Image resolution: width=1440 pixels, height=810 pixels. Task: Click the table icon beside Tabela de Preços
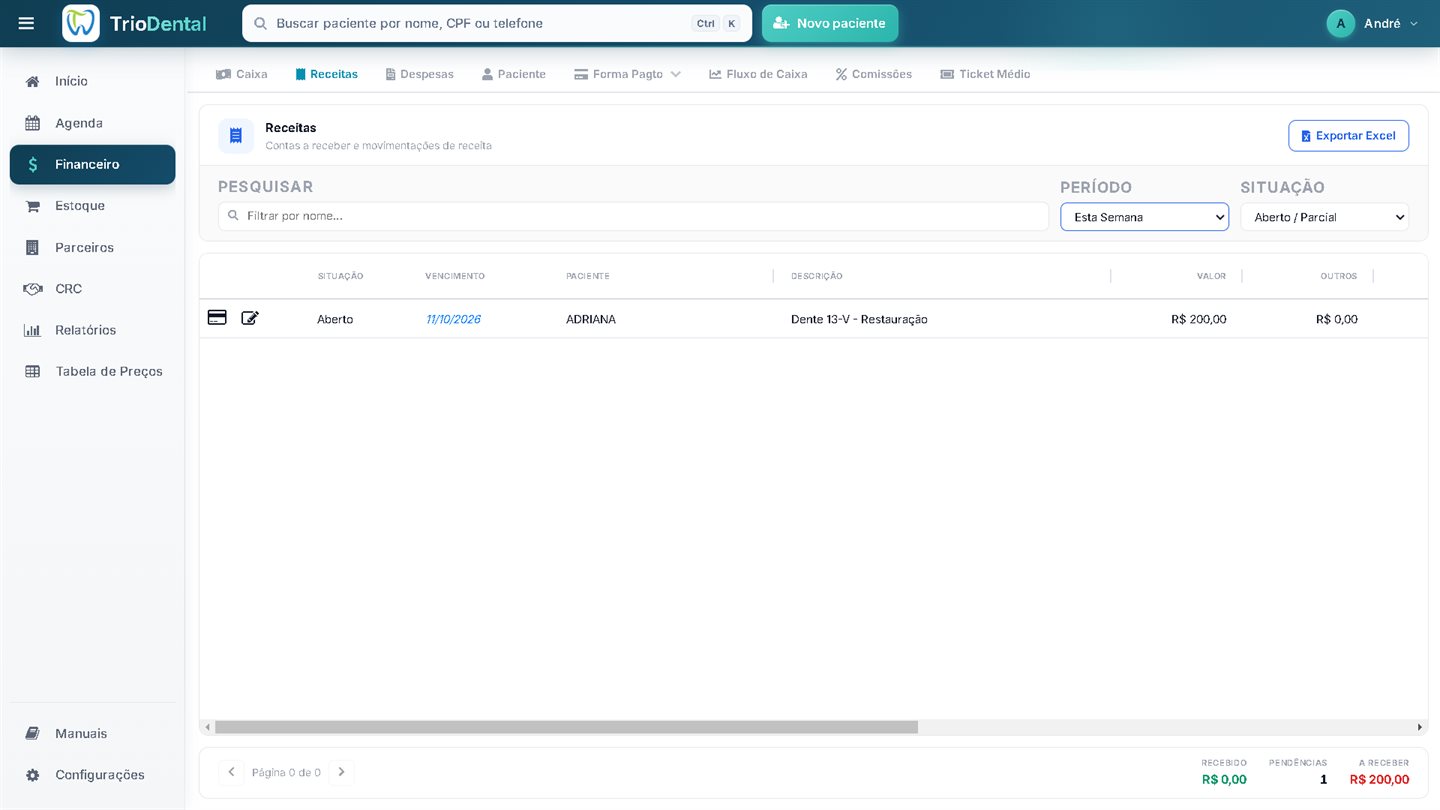[x=33, y=371]
